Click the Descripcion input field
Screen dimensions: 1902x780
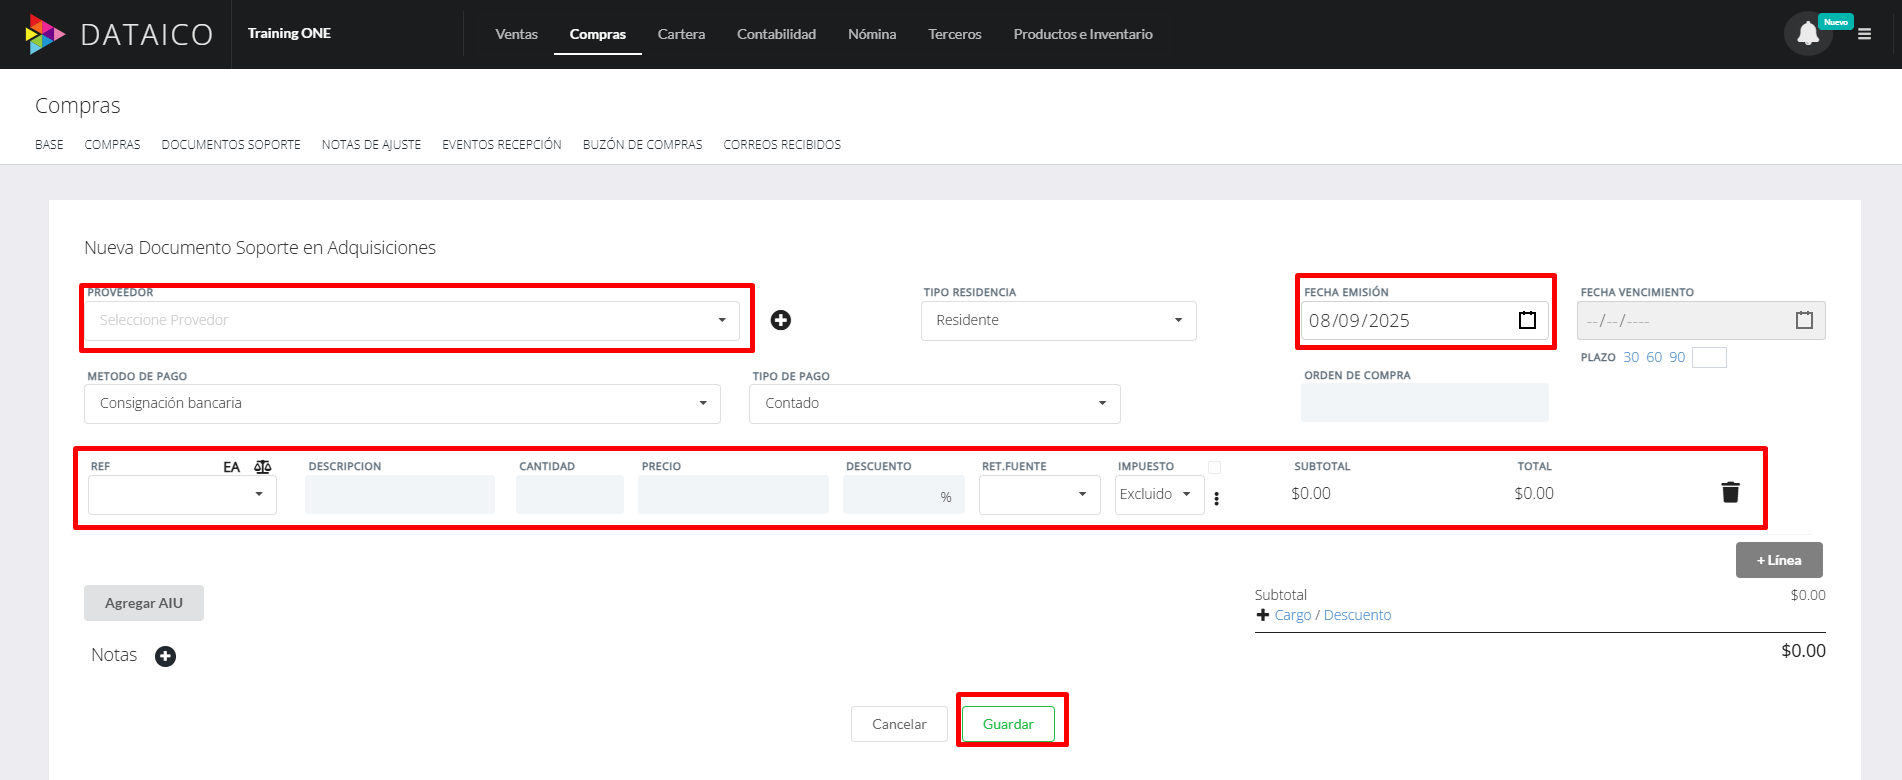pos(400,494)
